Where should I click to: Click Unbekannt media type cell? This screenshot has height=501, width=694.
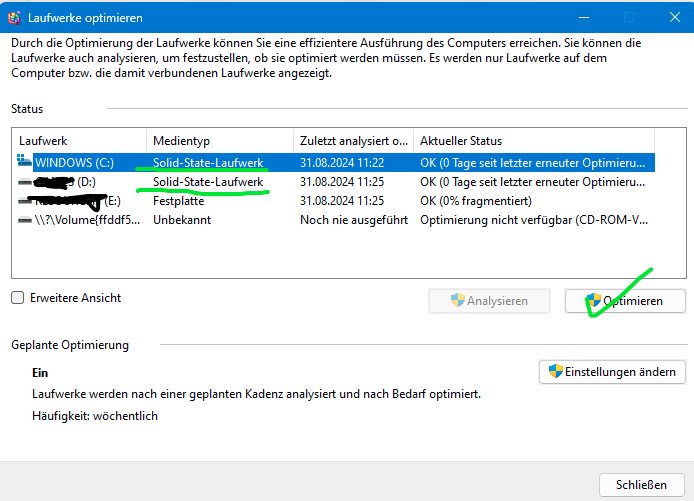[182, 220]
